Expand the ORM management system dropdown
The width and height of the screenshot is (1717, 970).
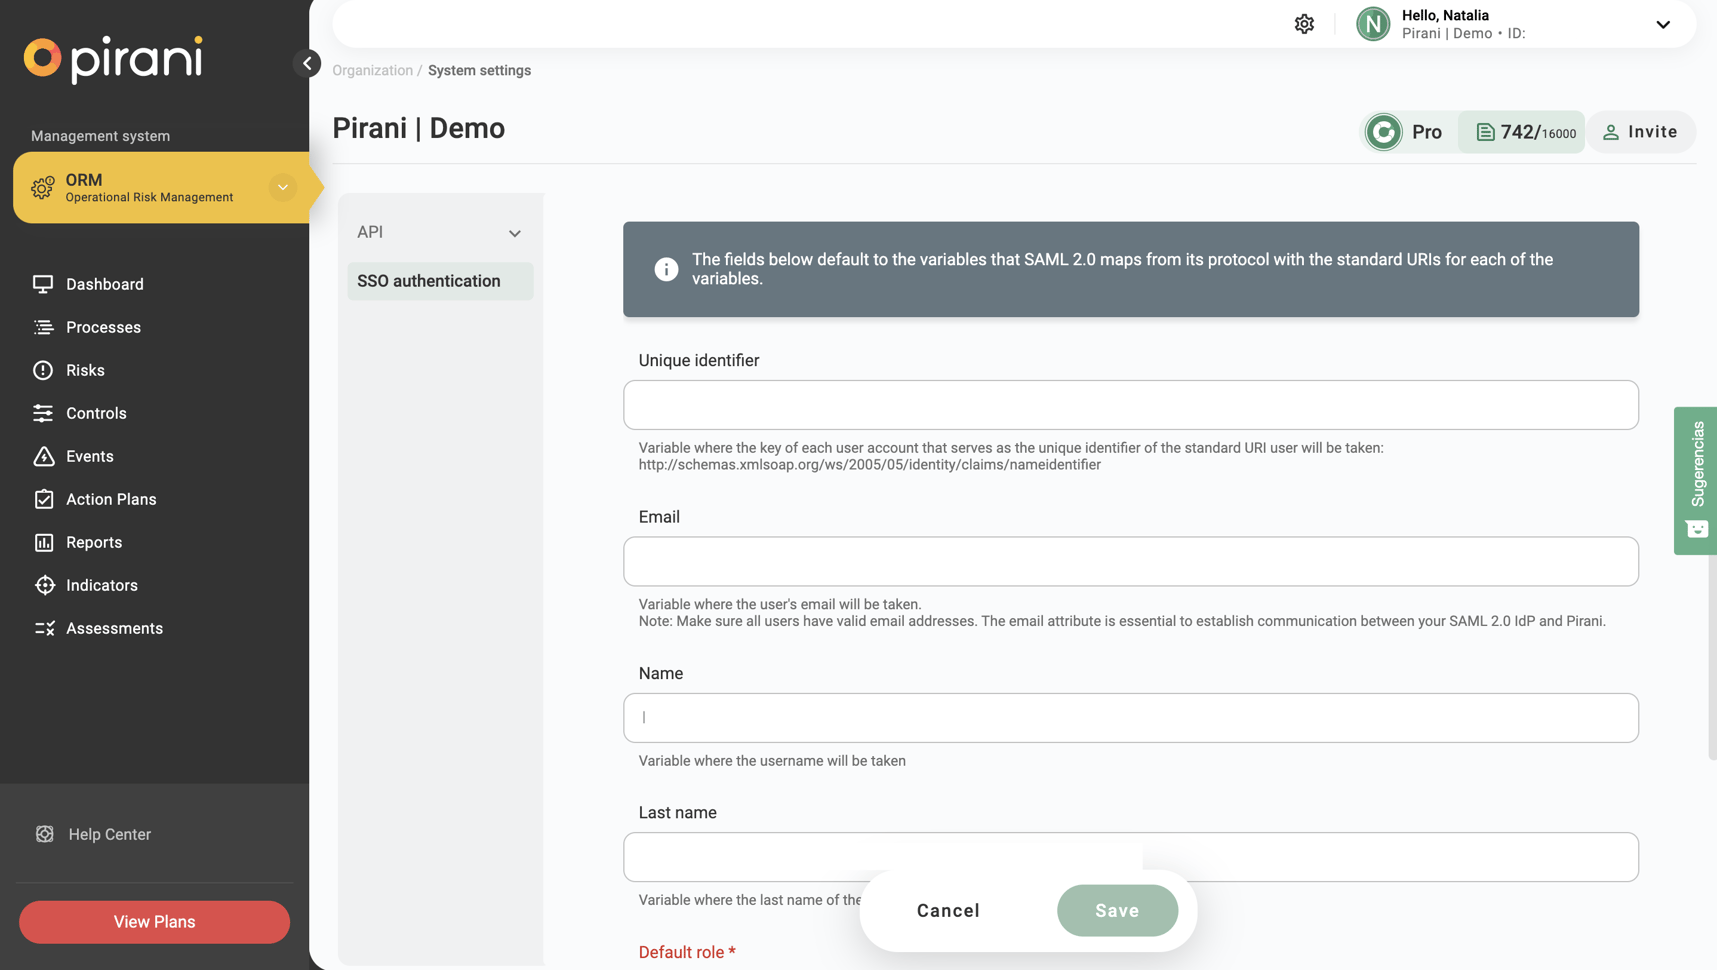tap(283, 187)
